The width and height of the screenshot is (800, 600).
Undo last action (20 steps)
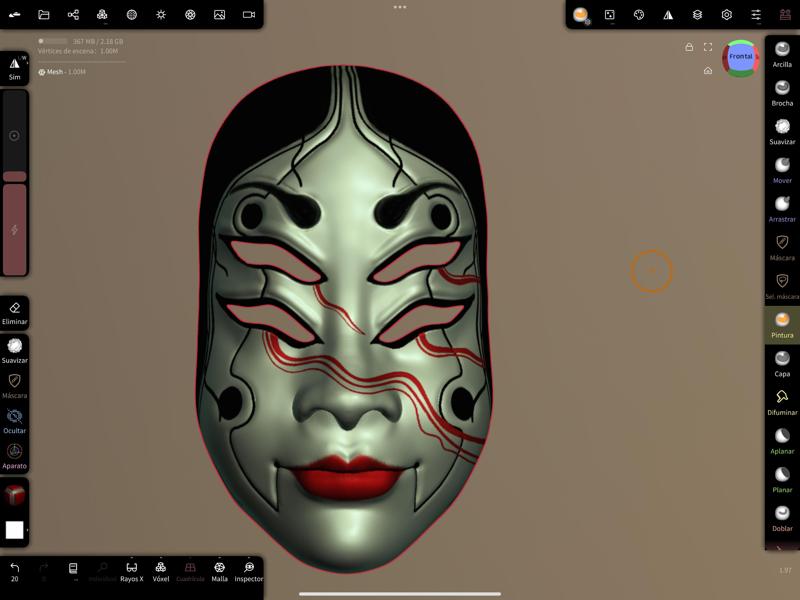pyautogui.click(x=14, y=571)
